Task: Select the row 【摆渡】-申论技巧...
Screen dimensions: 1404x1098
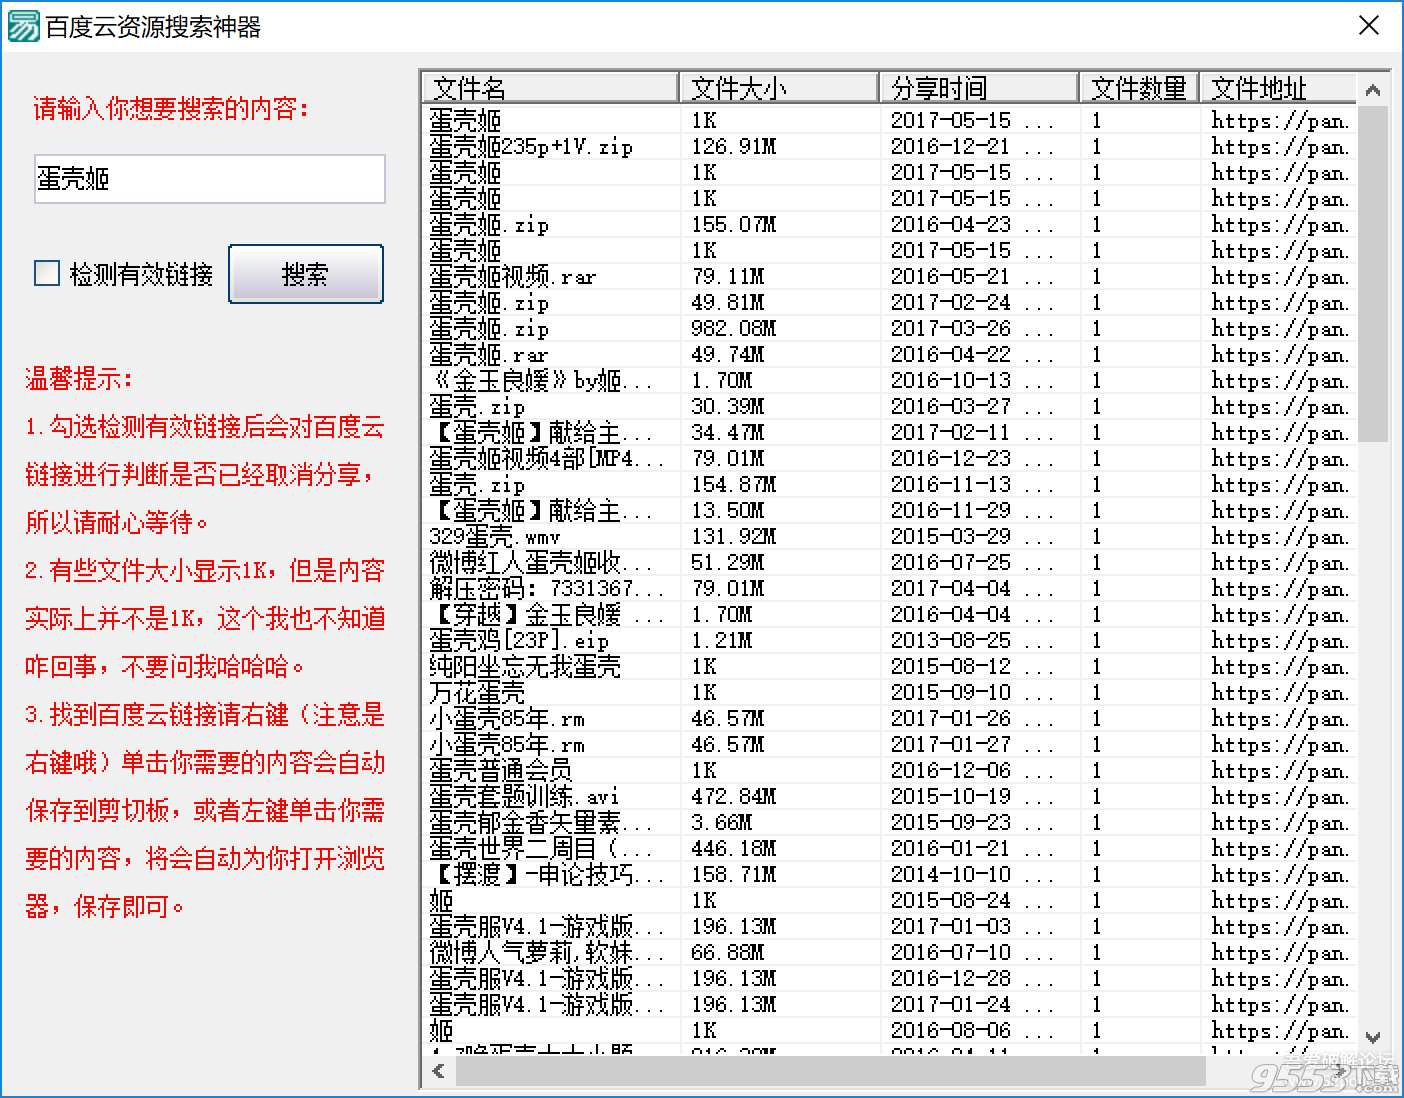Action: point(890,875)
